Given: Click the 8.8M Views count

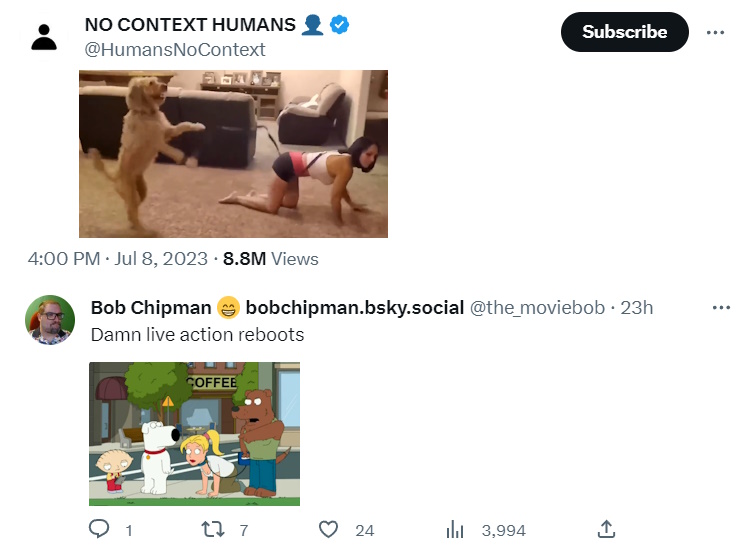Looking at the screenshot, I should pos(270,259).
